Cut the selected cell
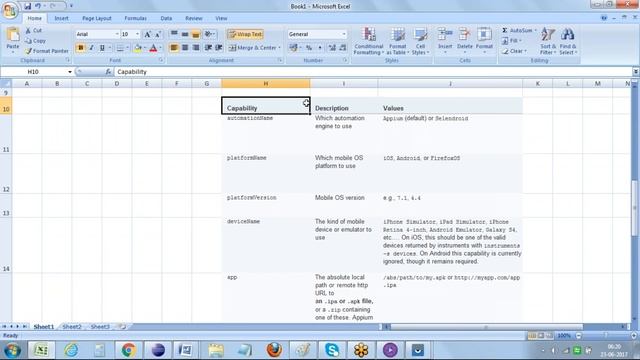This screenshot has width=640, height=360. coord(33,31)
